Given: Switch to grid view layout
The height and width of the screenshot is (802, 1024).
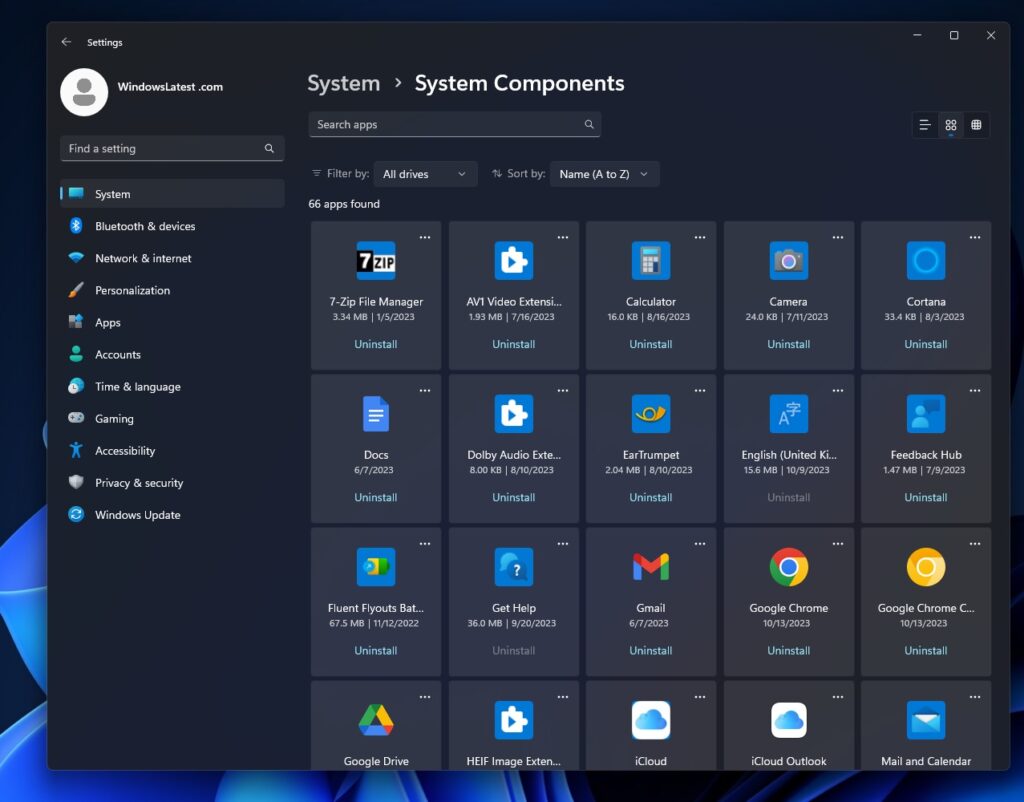Looking at the screenshot, I should point(949,125).
